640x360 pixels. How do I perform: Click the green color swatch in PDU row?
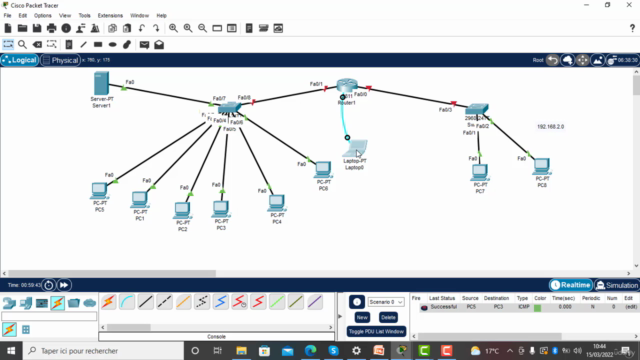538,308
